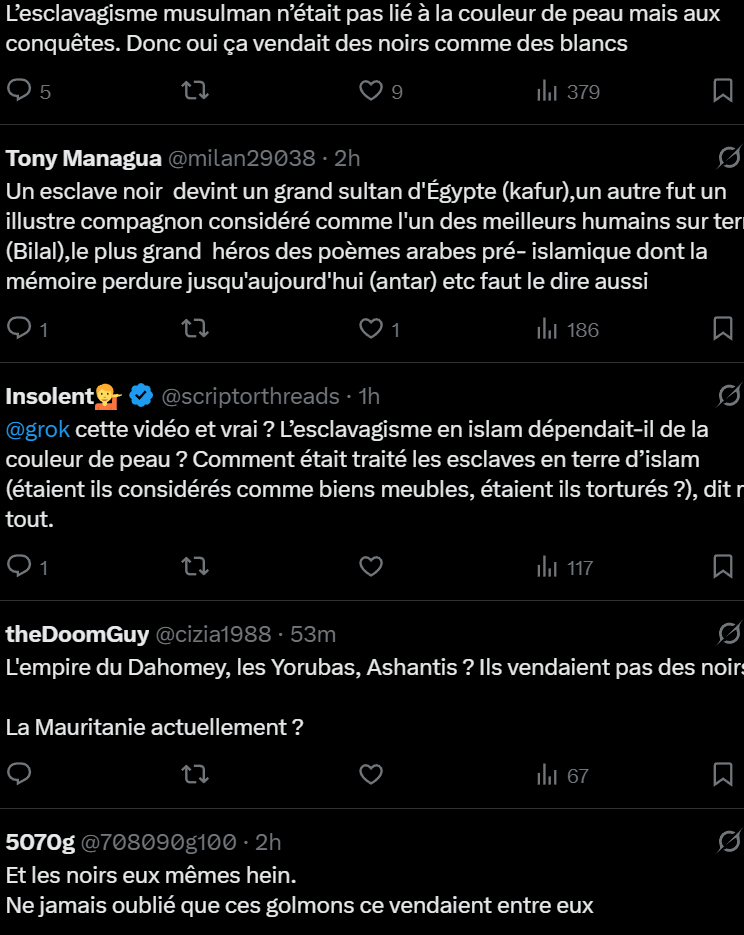Open @scriptorthreads handle
This screenshot has width=744, height=935.
click(250, 396)
